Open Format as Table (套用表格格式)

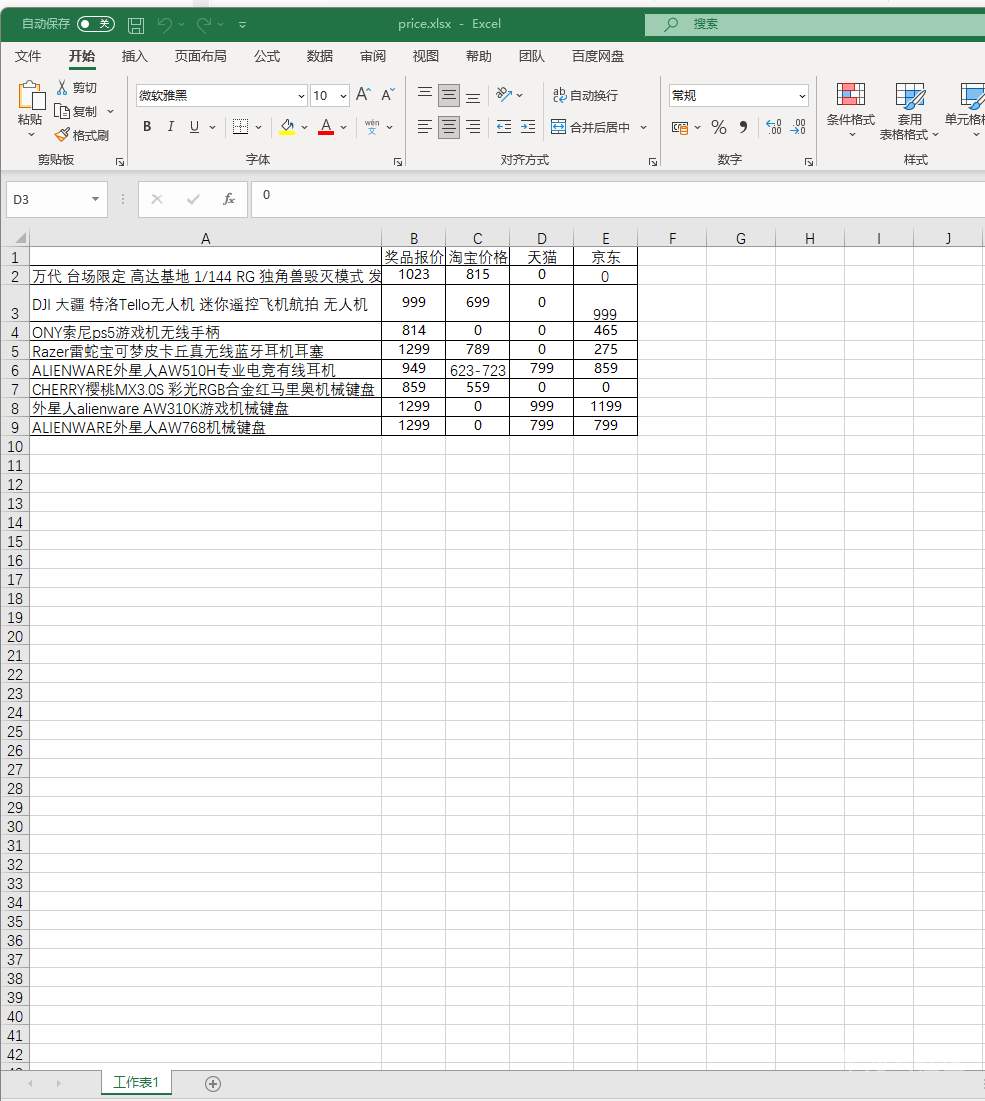point(909,110)
